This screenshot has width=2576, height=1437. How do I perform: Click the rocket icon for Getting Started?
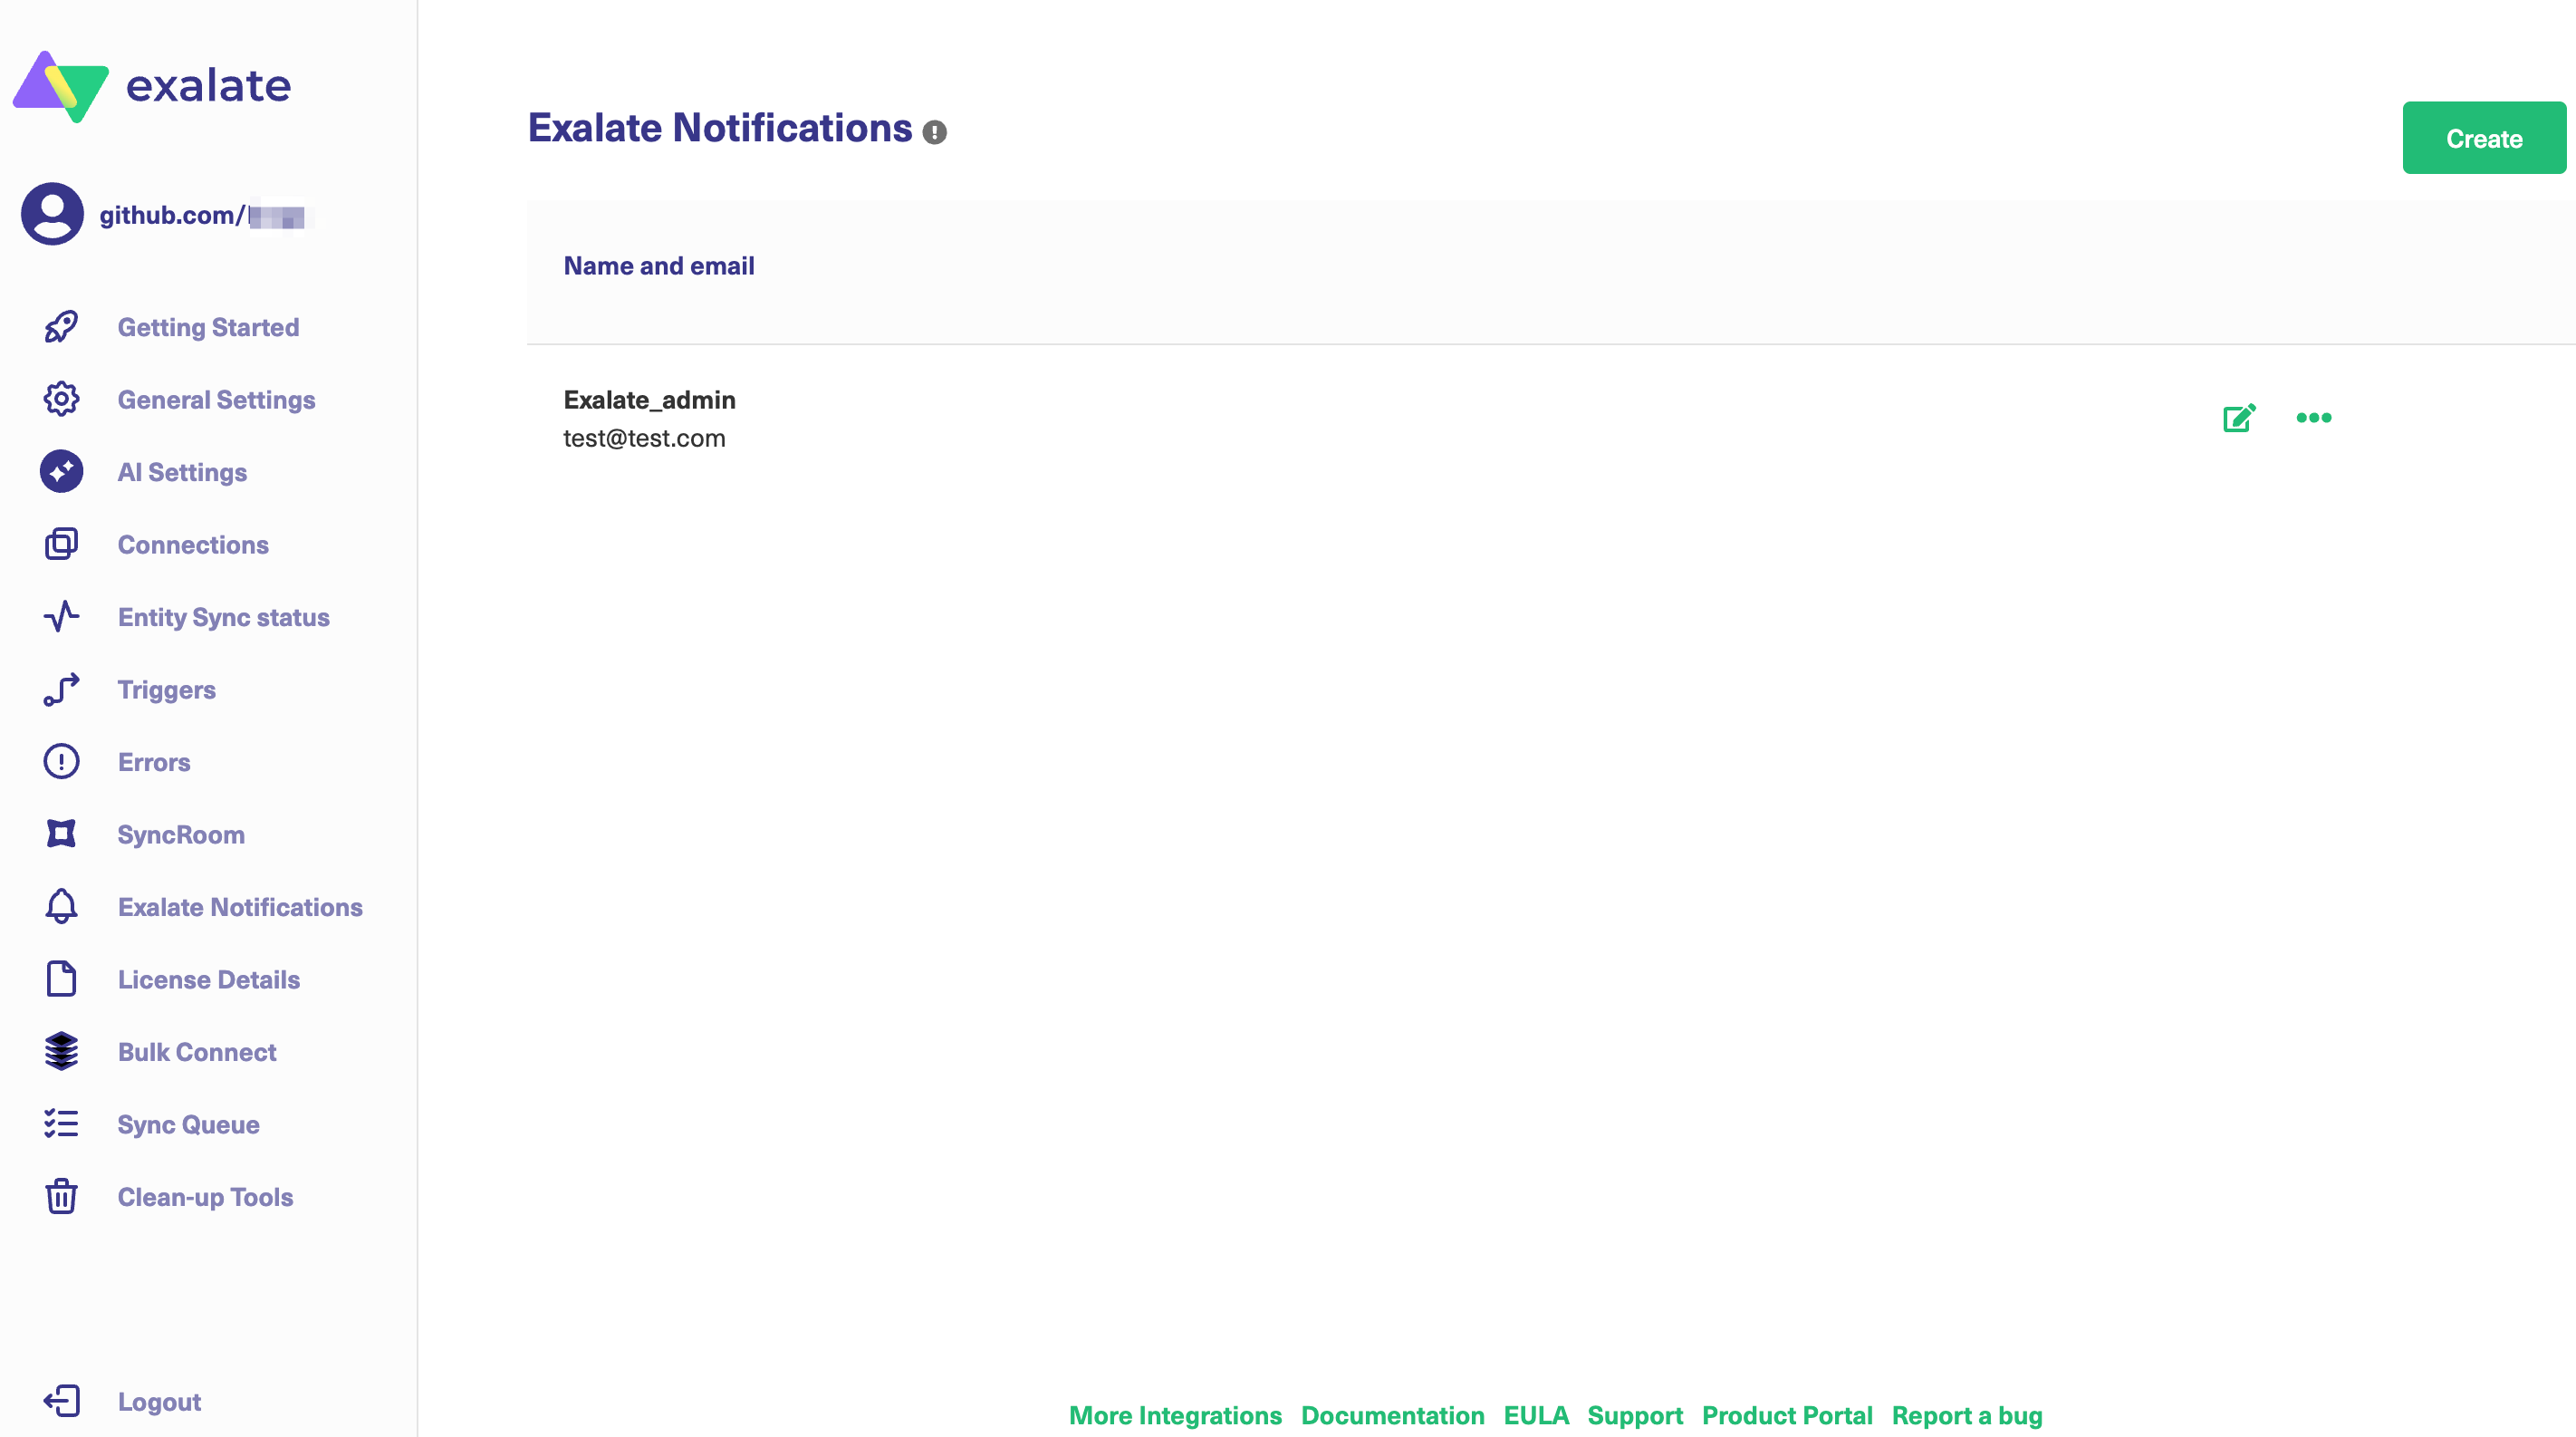[x=61, y=327]
